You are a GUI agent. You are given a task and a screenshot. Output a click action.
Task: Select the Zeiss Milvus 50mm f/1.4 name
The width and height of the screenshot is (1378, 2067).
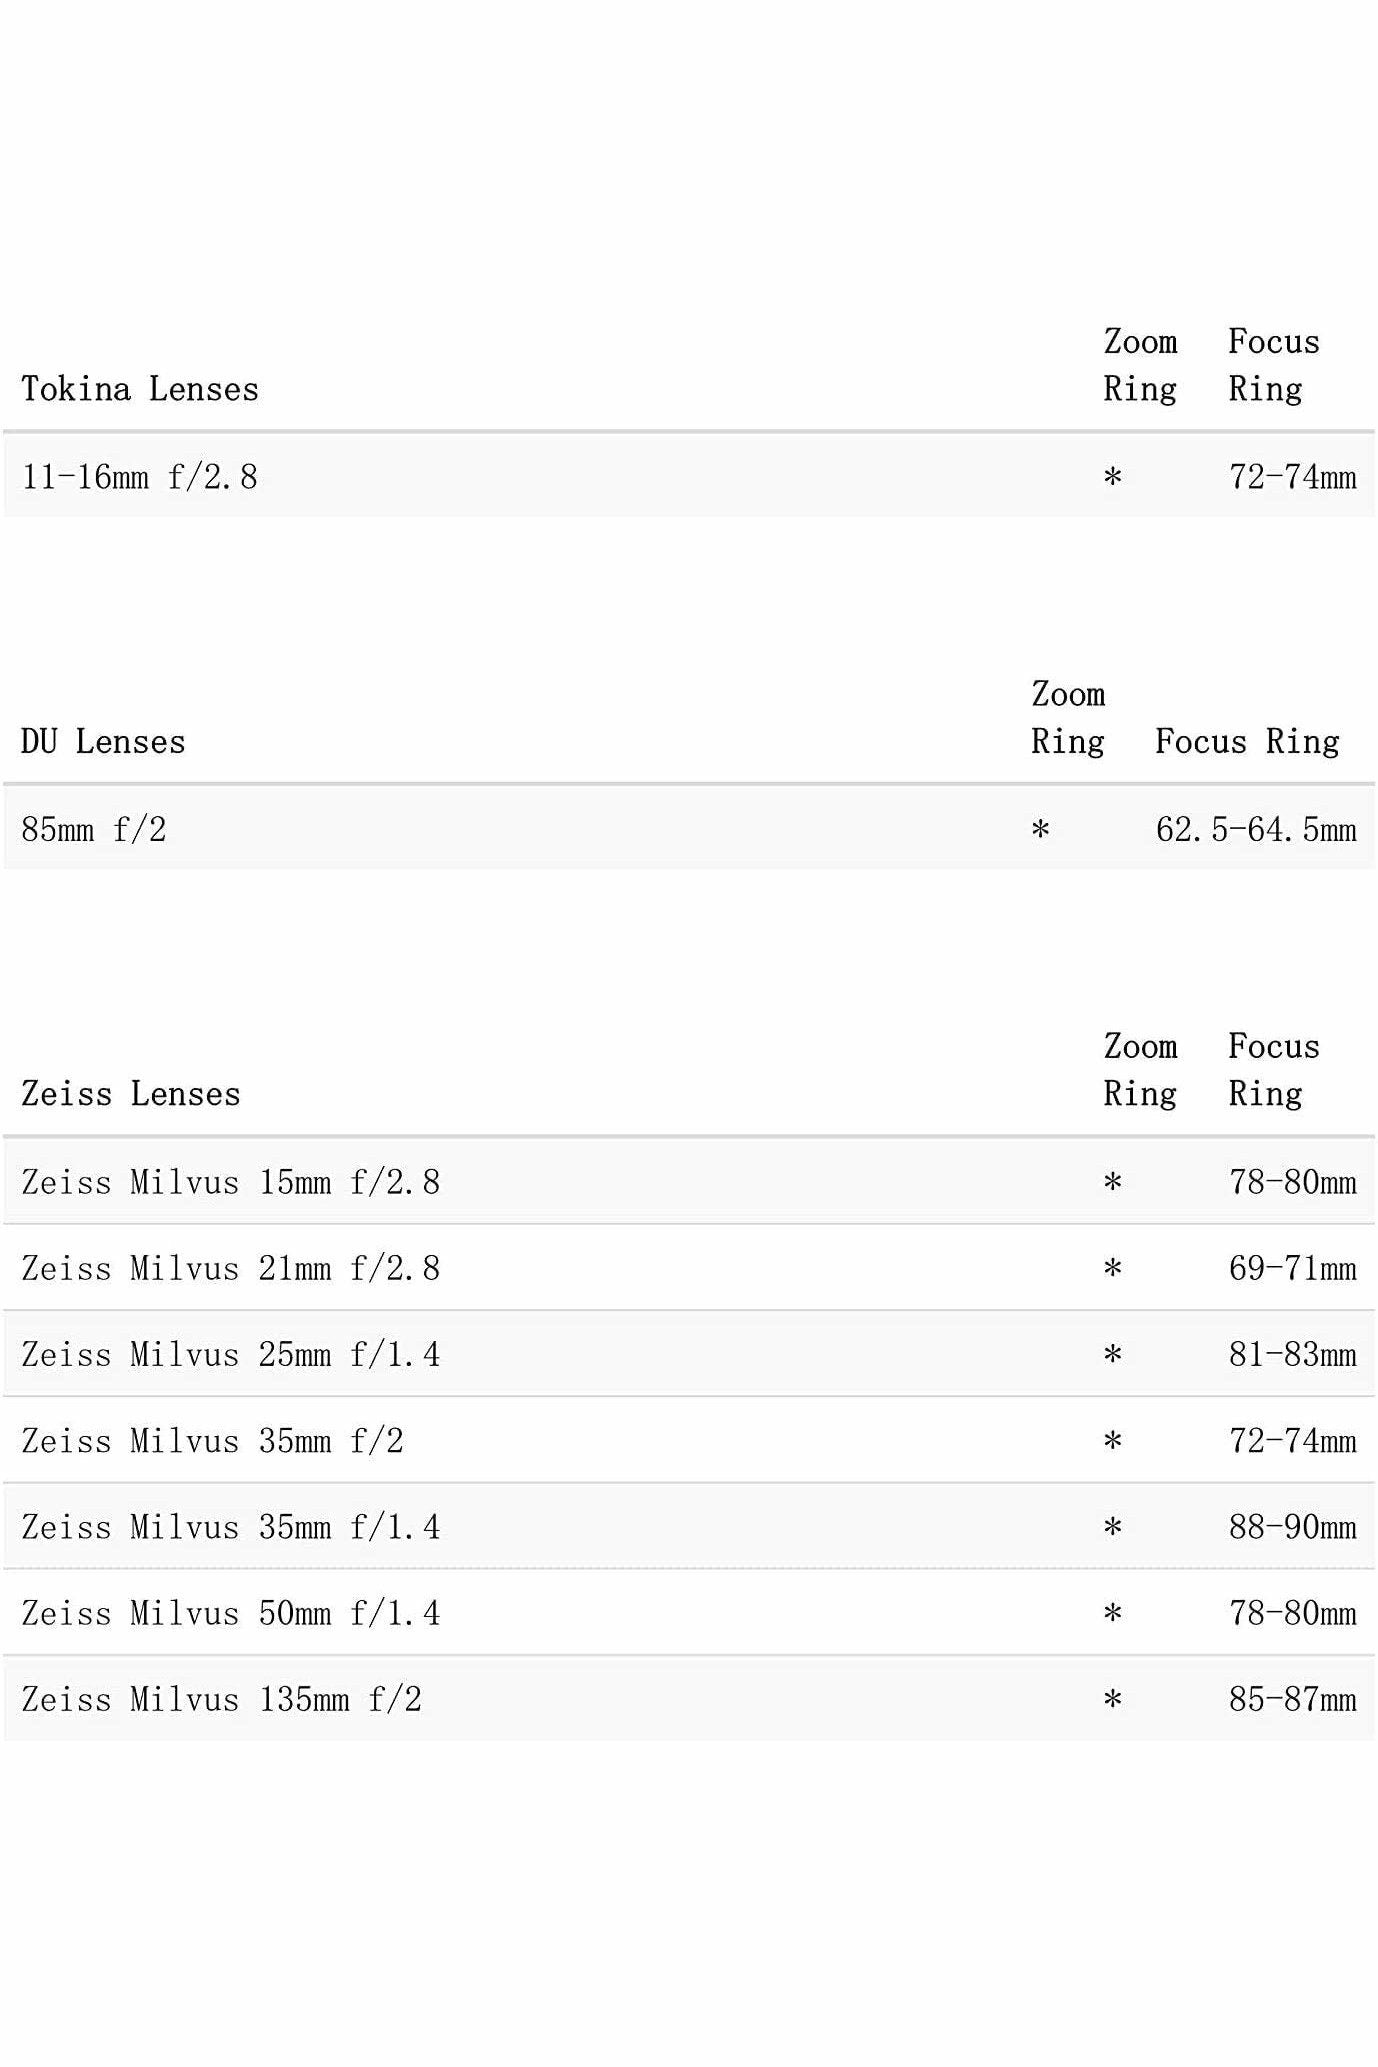[230, 1613]
